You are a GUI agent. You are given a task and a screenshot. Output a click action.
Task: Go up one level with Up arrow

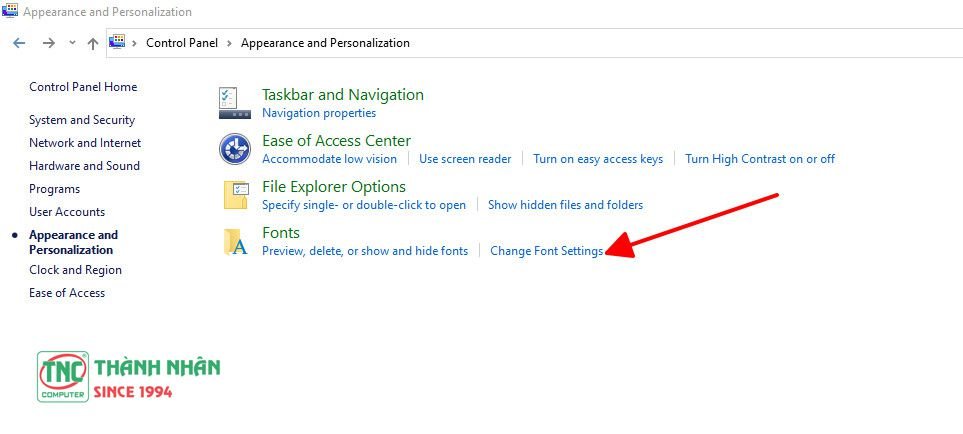[x=93, y=43]
